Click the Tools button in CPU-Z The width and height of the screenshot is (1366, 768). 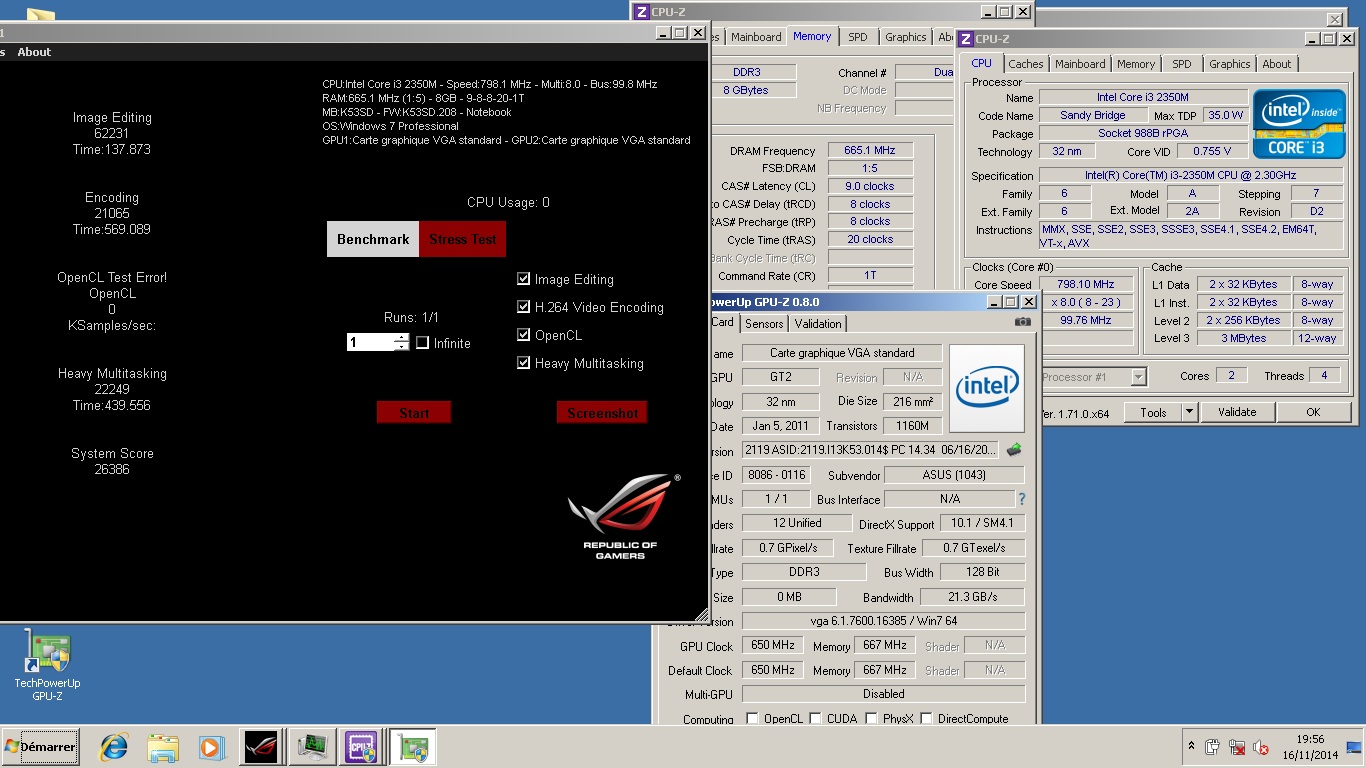click(x=1153, y=412)
